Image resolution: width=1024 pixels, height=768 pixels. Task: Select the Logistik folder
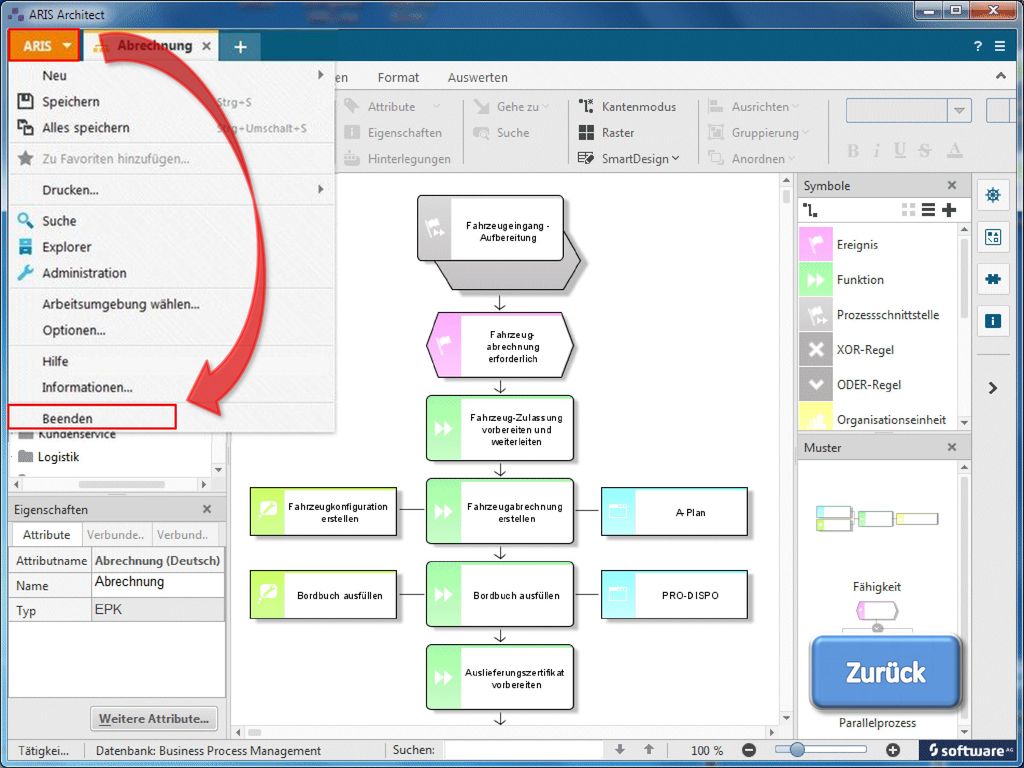pos(48,456)
